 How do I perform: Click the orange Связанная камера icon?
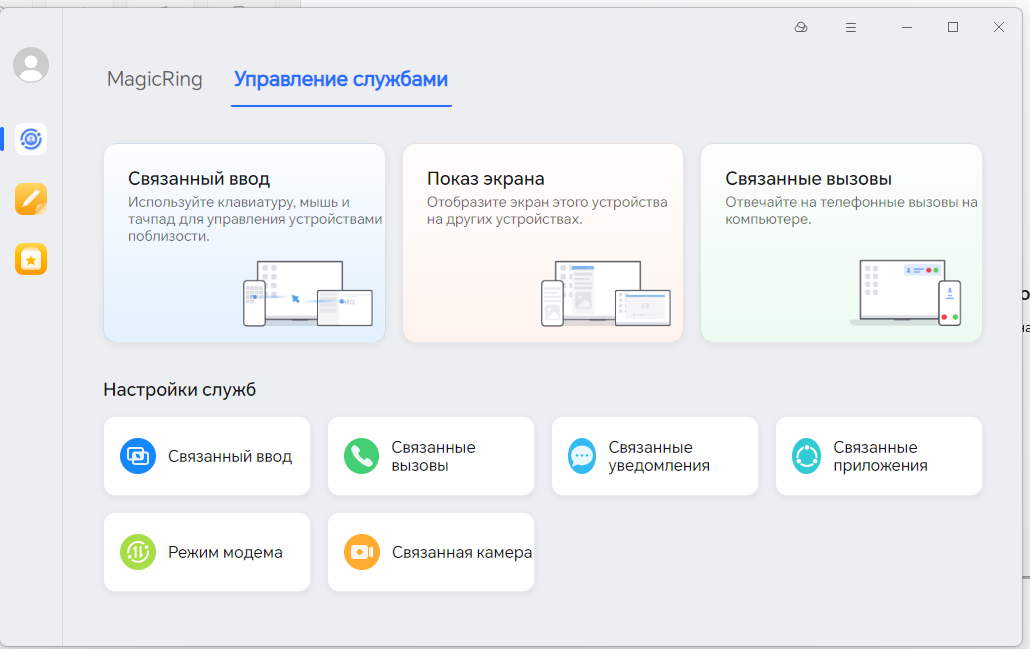pyautogui.click(x=361, y=552)
